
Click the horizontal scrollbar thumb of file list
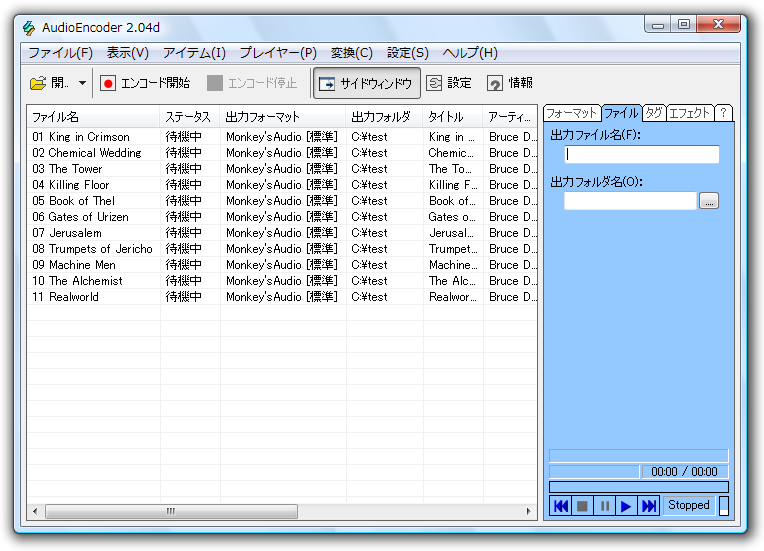[x=171, y=512]
